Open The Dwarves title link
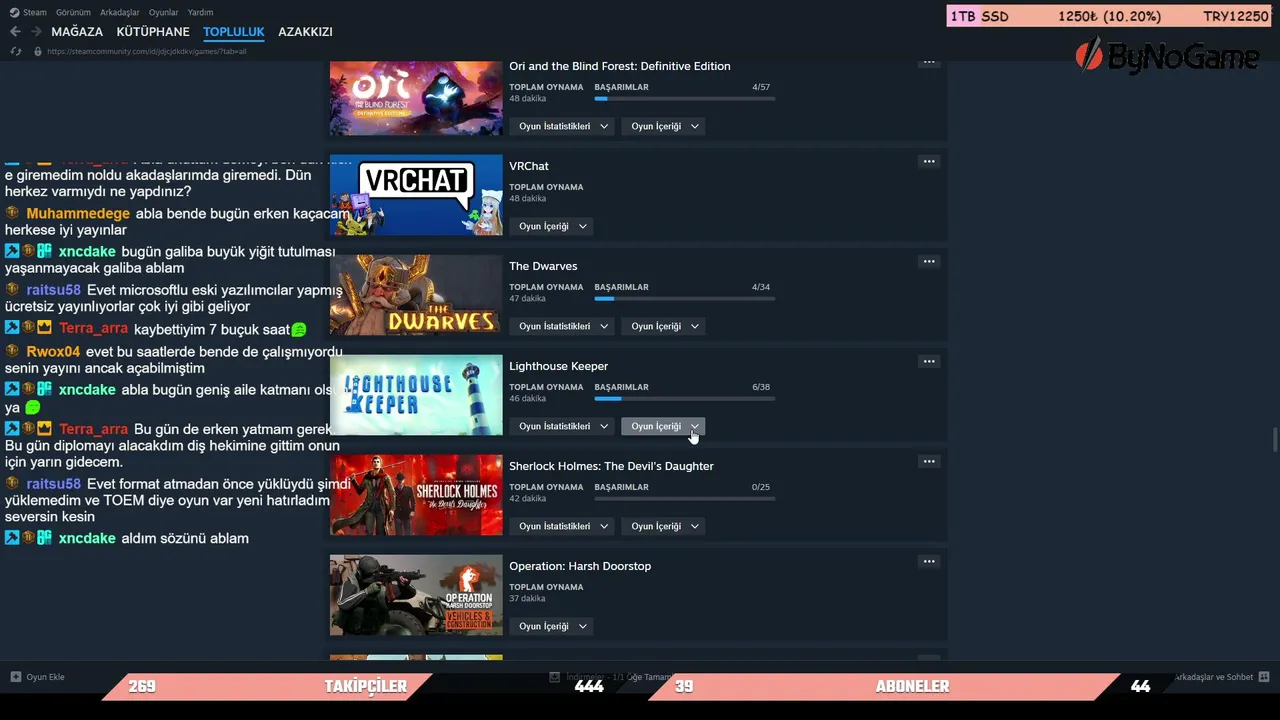The image size is (1280, 720). [543, 266]
